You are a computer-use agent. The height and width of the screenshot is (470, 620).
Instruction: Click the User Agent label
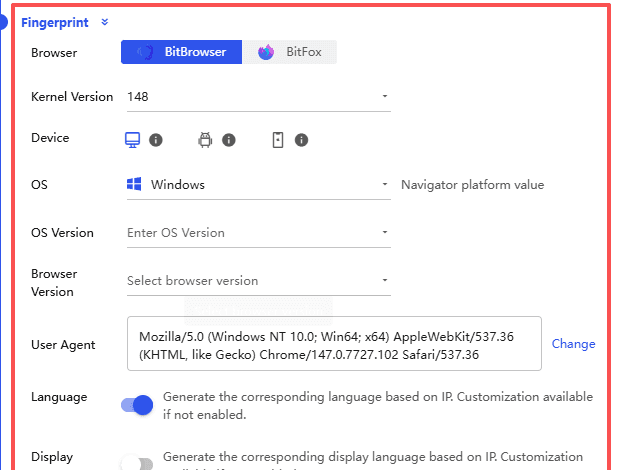[63, 345]
